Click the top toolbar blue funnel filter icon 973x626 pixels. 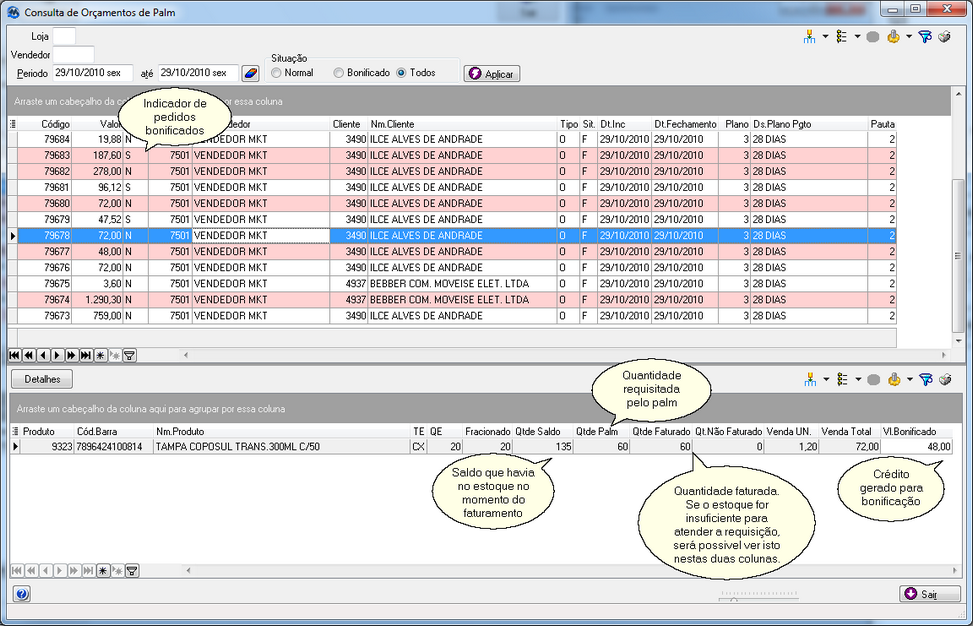tap(925, 37)
